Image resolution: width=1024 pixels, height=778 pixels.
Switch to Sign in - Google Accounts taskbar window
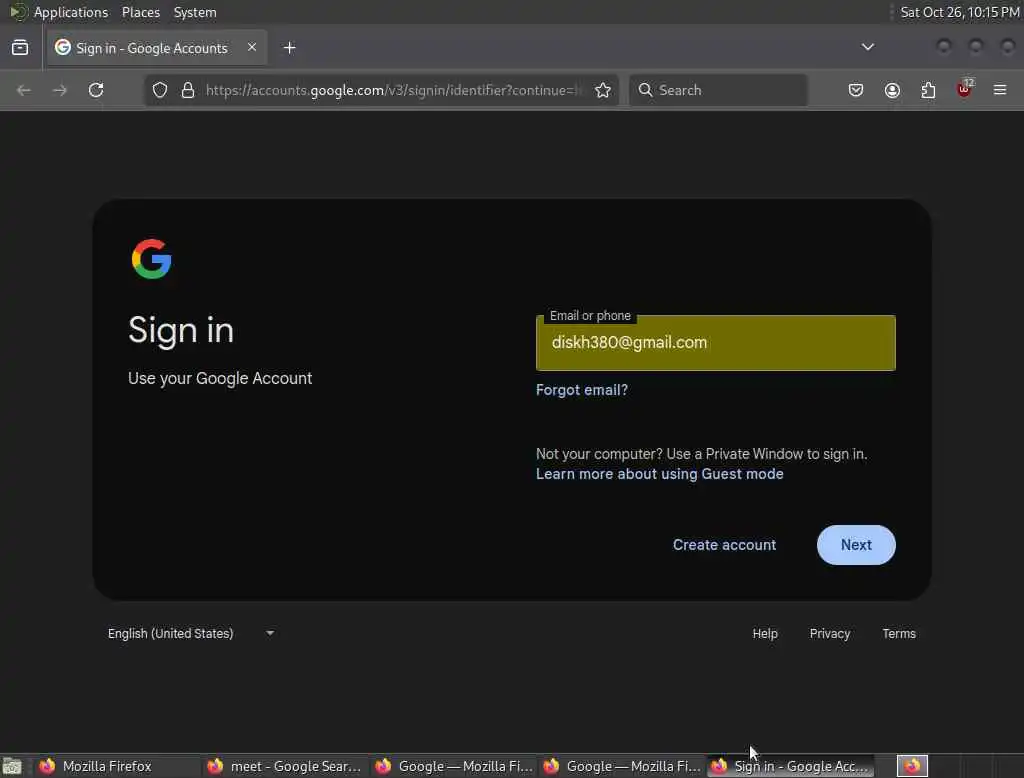790,766
